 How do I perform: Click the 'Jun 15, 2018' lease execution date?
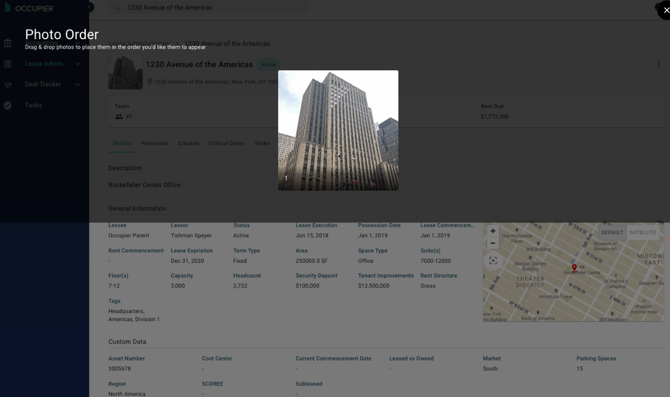point(312,235)
